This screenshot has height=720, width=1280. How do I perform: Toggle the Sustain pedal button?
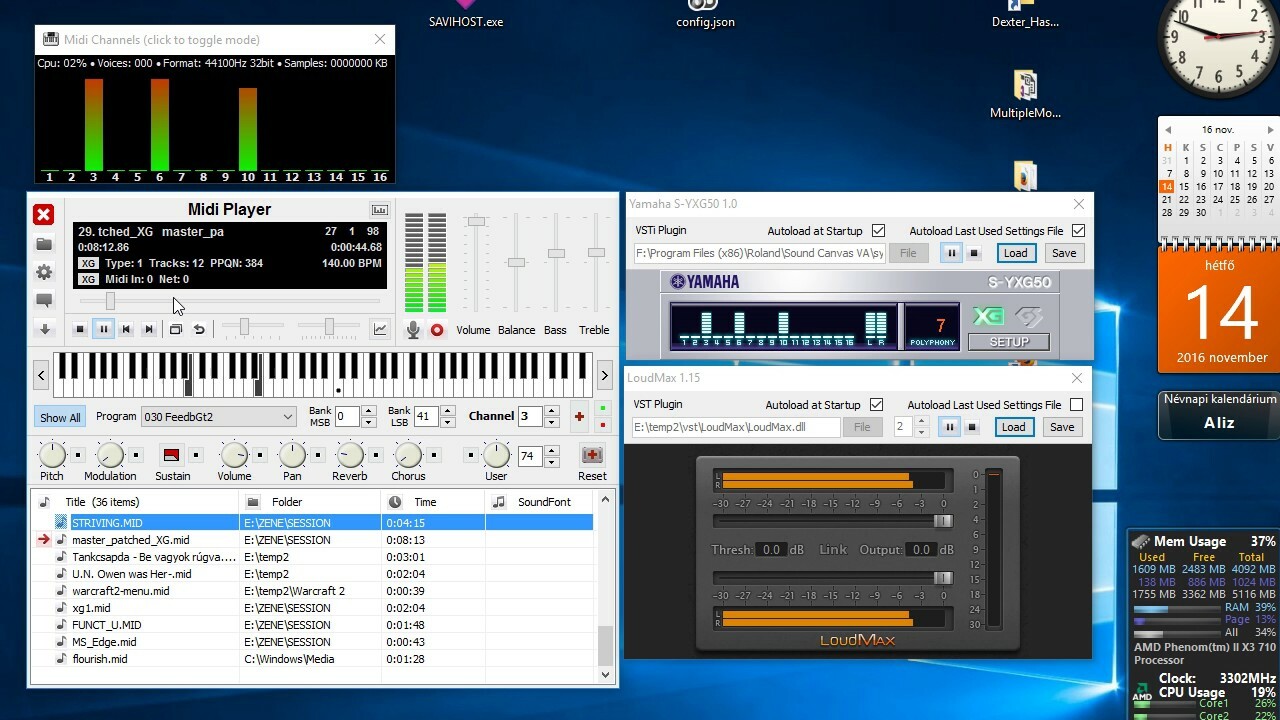(171, 455)
